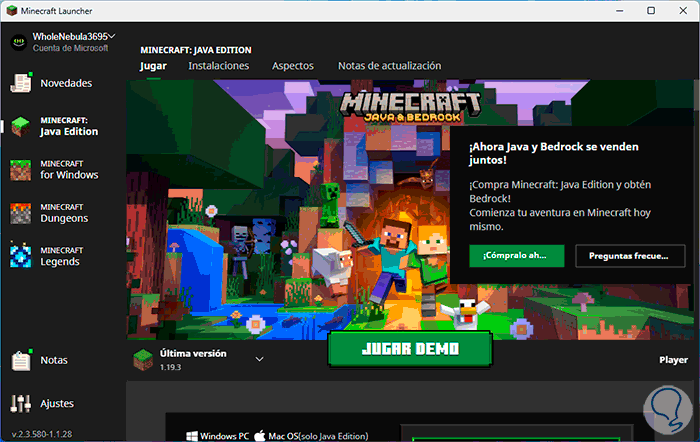The height and width of the screenshot is (442, 700).
Task: Switch to the Jugar tab
Action: click(153, 66)
